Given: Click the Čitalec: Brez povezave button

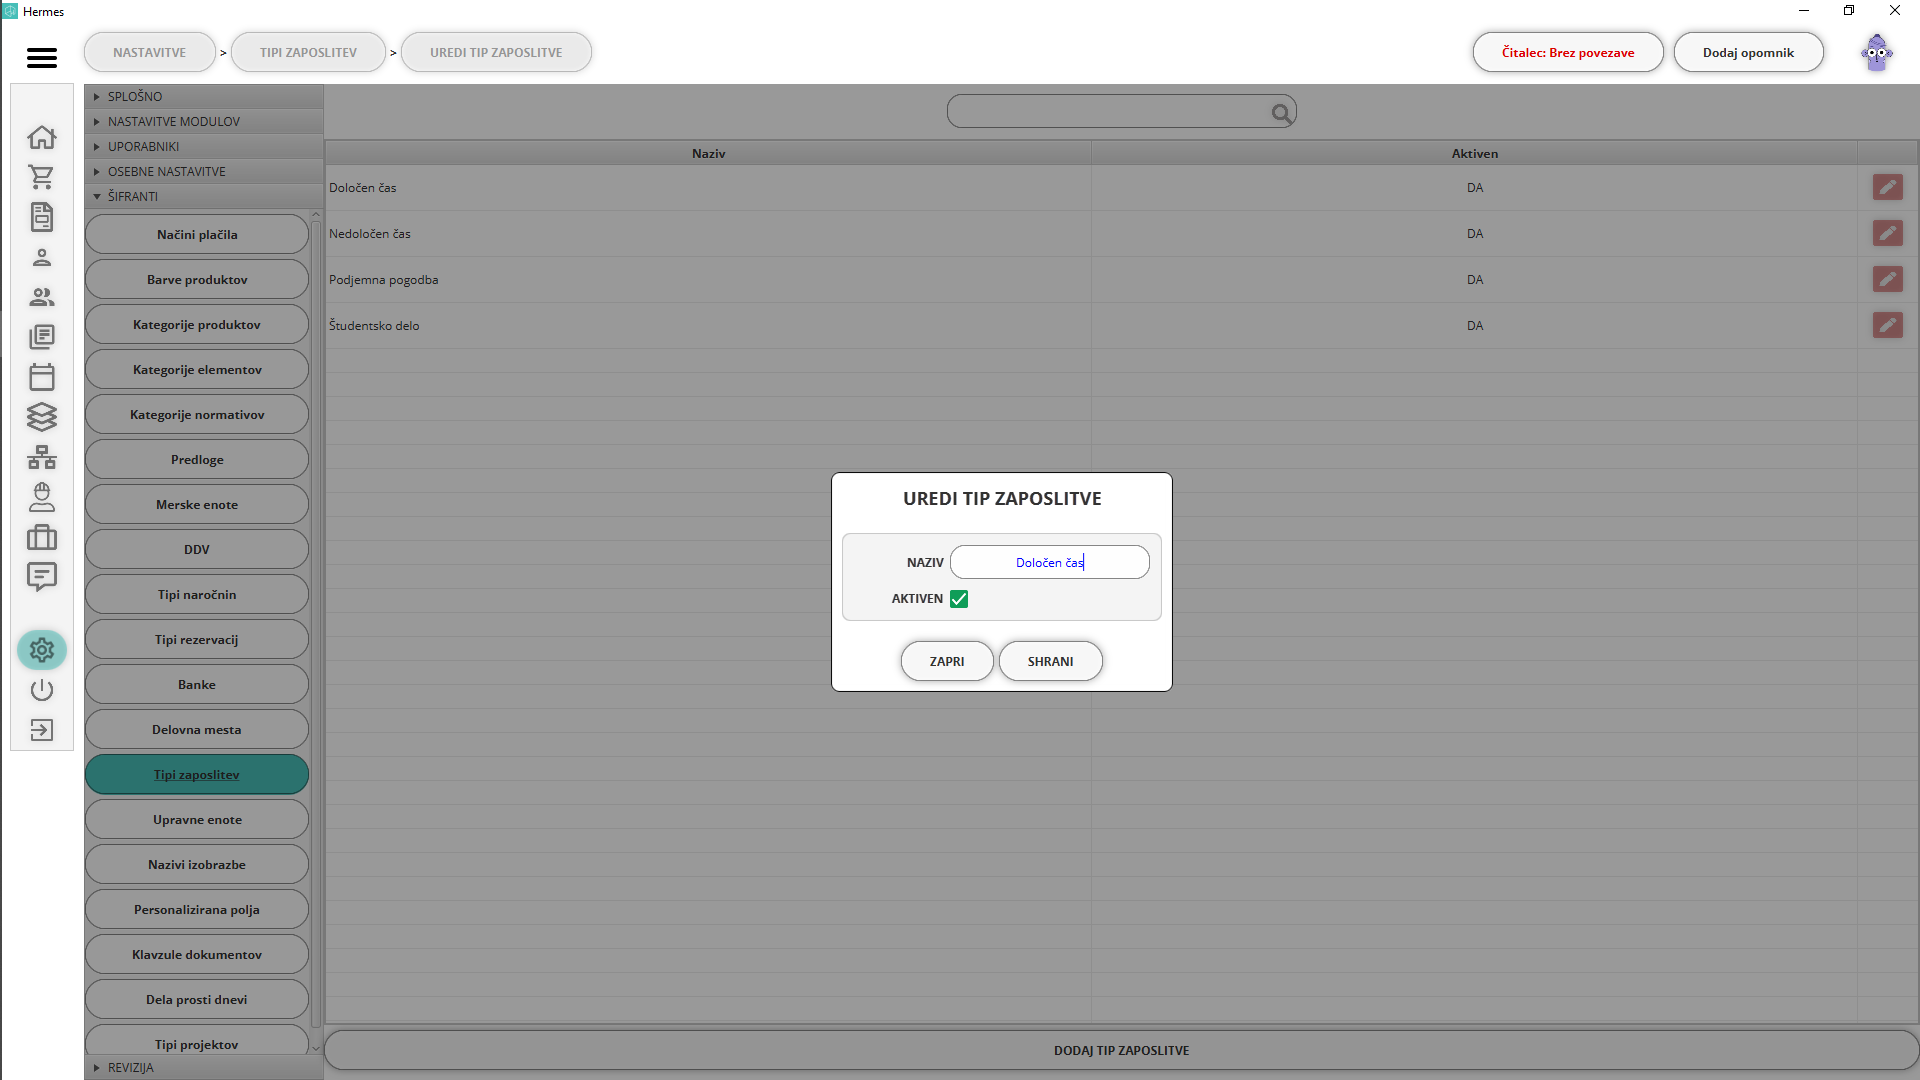Looking at the screenshot, I should [1568, 53].
